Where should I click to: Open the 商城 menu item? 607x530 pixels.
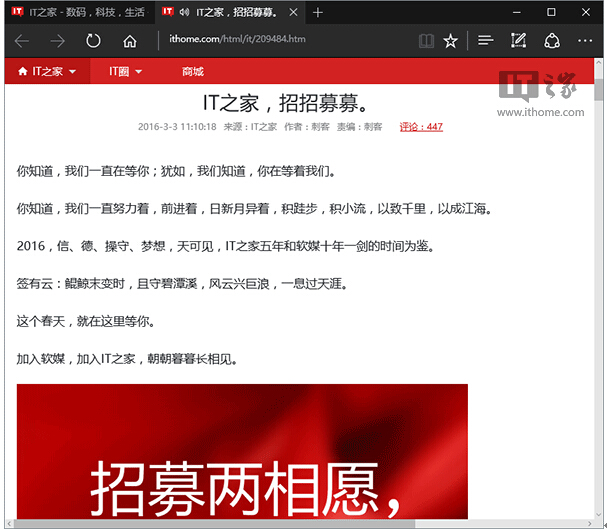point(193,72)
